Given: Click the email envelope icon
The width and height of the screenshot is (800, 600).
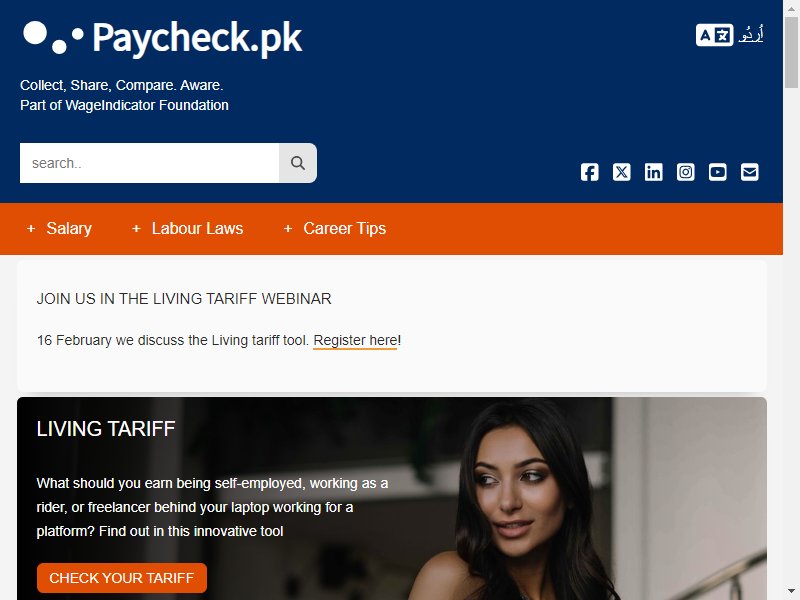Looking at the screenshot, I should pyautogui.click(x=749, y=172).
